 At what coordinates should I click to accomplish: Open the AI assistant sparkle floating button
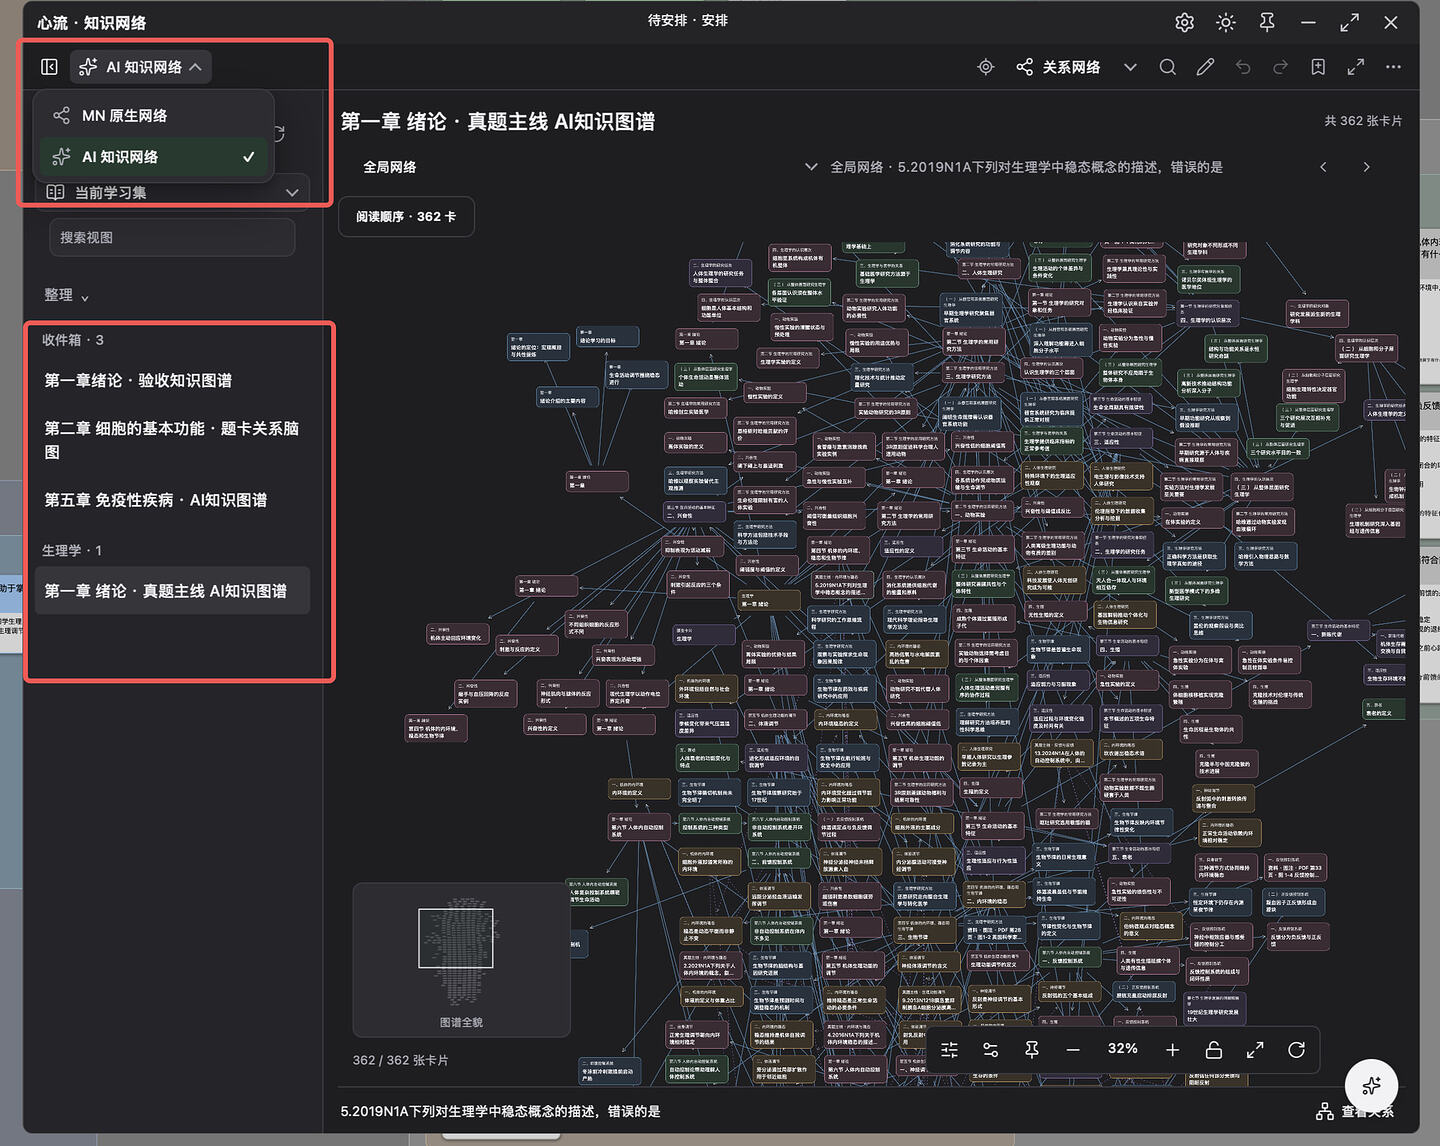[x=1371, y=1085]
